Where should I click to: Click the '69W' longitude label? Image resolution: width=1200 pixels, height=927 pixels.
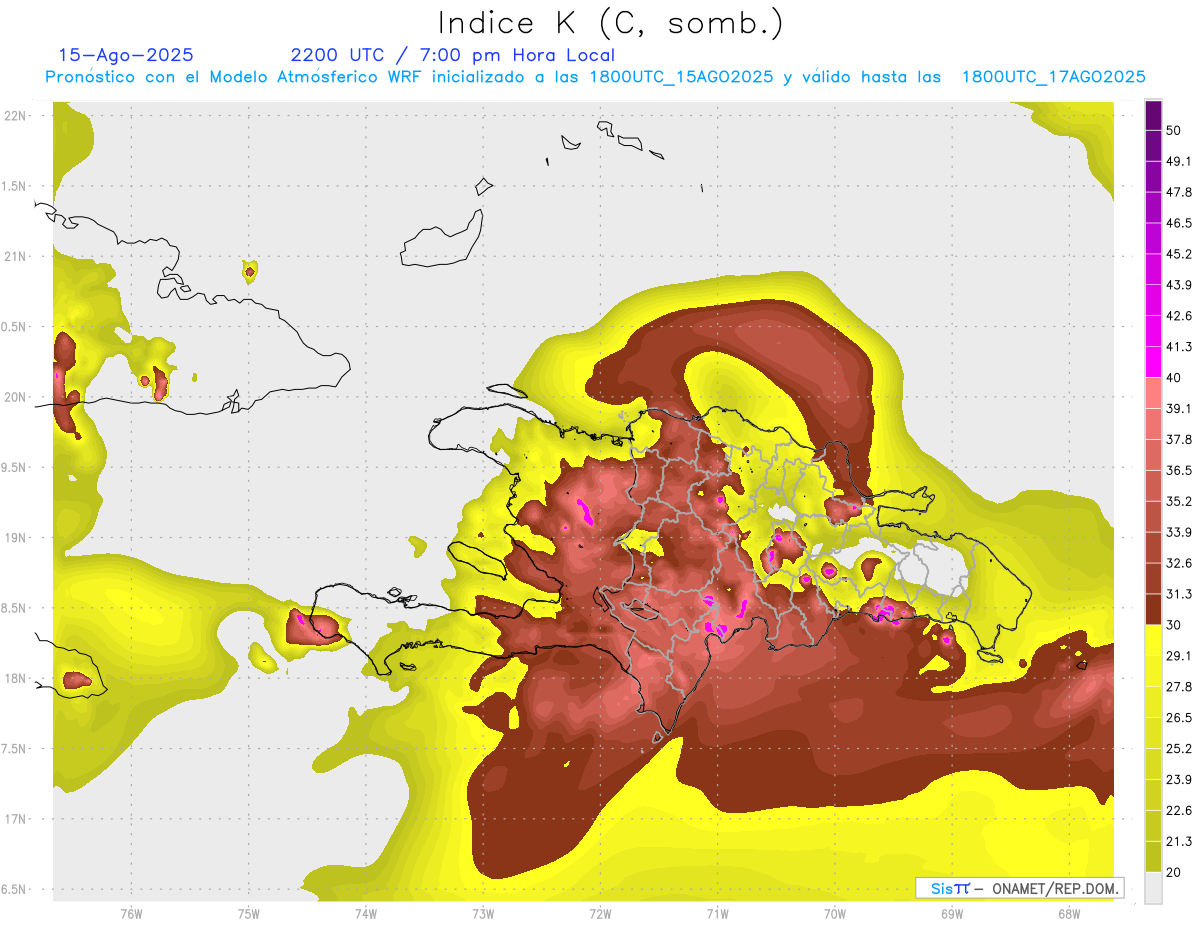(x=952, y=913)
